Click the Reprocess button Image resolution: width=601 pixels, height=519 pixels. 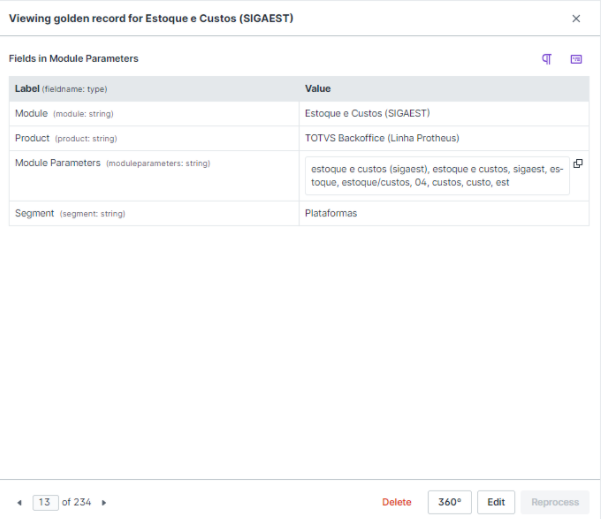click(x=555, y=502)
